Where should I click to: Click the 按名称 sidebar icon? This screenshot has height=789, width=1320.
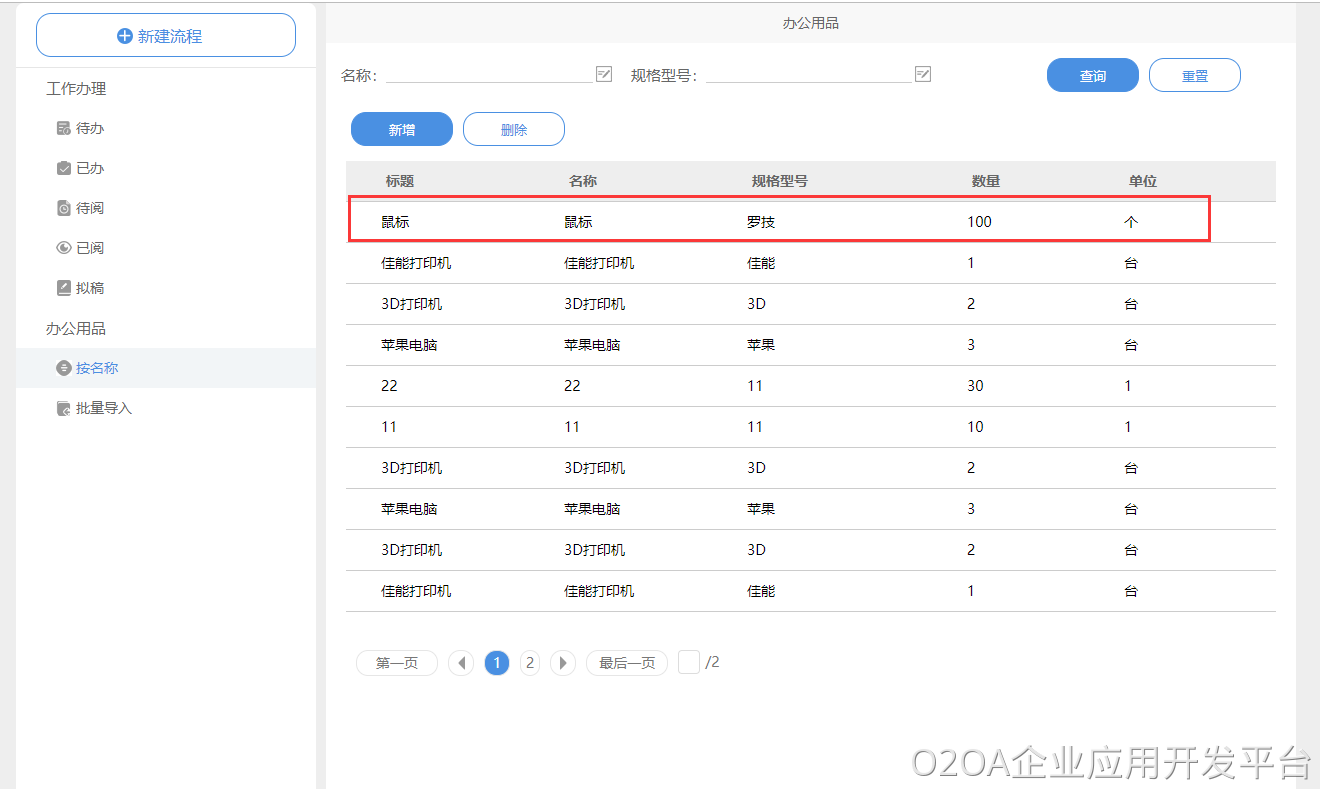pyautogui.click(x=64, y=368)
